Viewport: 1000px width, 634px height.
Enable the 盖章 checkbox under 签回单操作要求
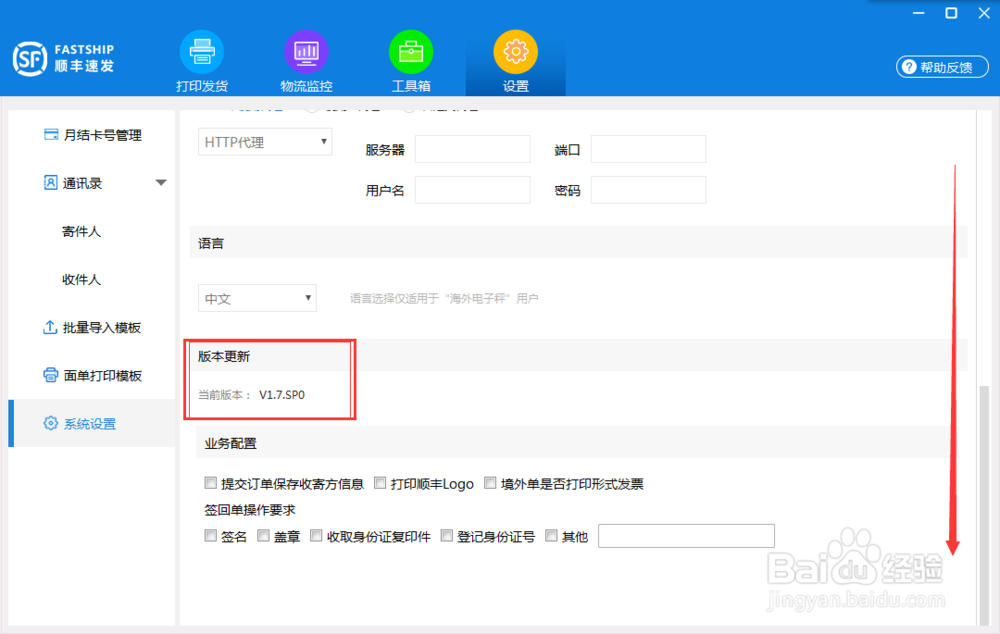(x=263, y=535)
